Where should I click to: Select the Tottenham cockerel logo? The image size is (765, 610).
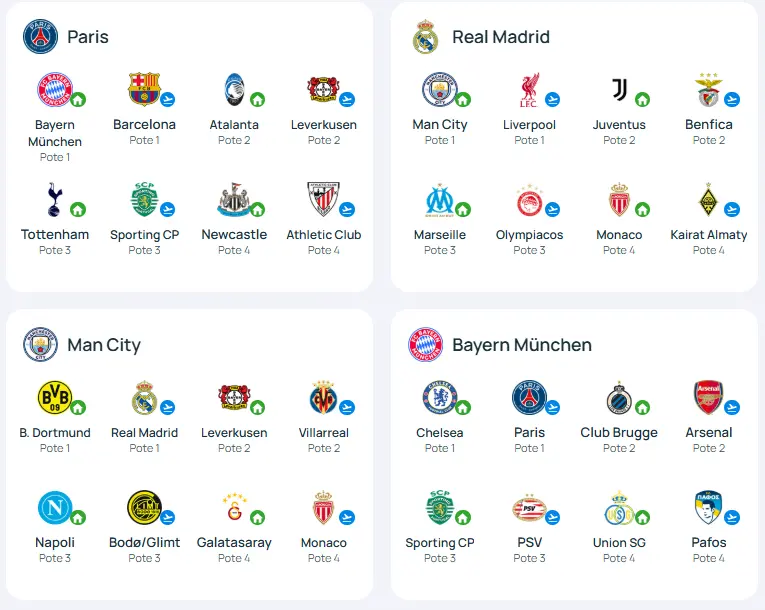point(55,200)
